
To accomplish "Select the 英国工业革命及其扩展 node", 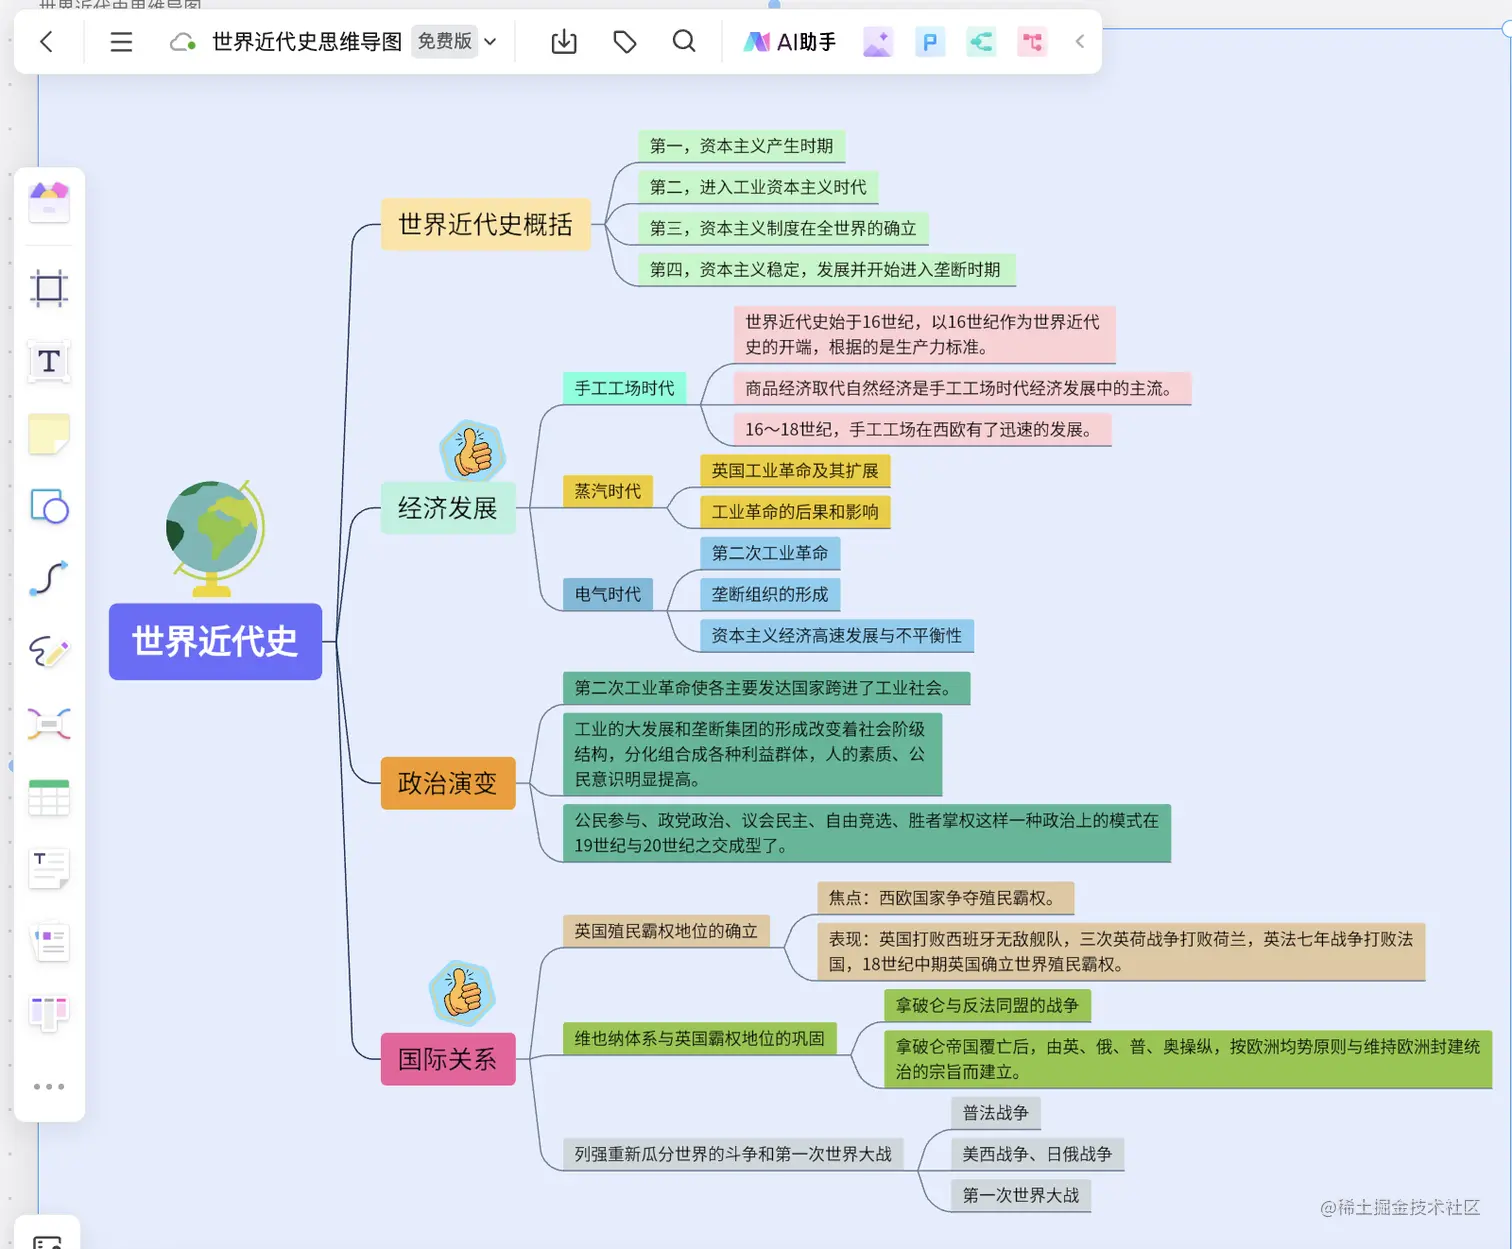I will [x=795, y=470].
